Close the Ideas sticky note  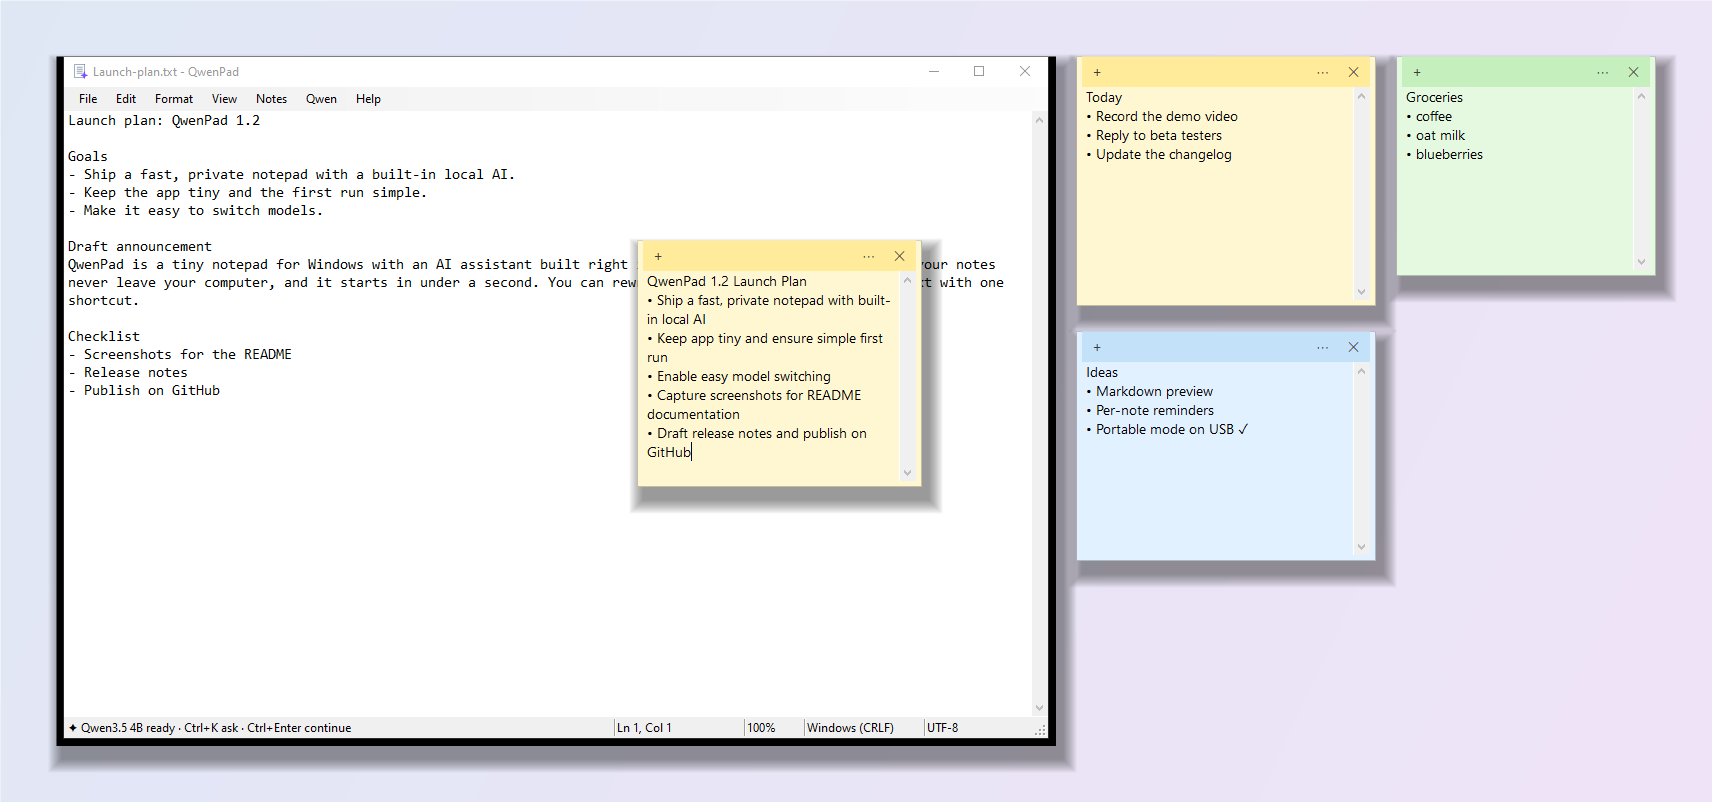pyautogui.click(x=1353, y=347)
